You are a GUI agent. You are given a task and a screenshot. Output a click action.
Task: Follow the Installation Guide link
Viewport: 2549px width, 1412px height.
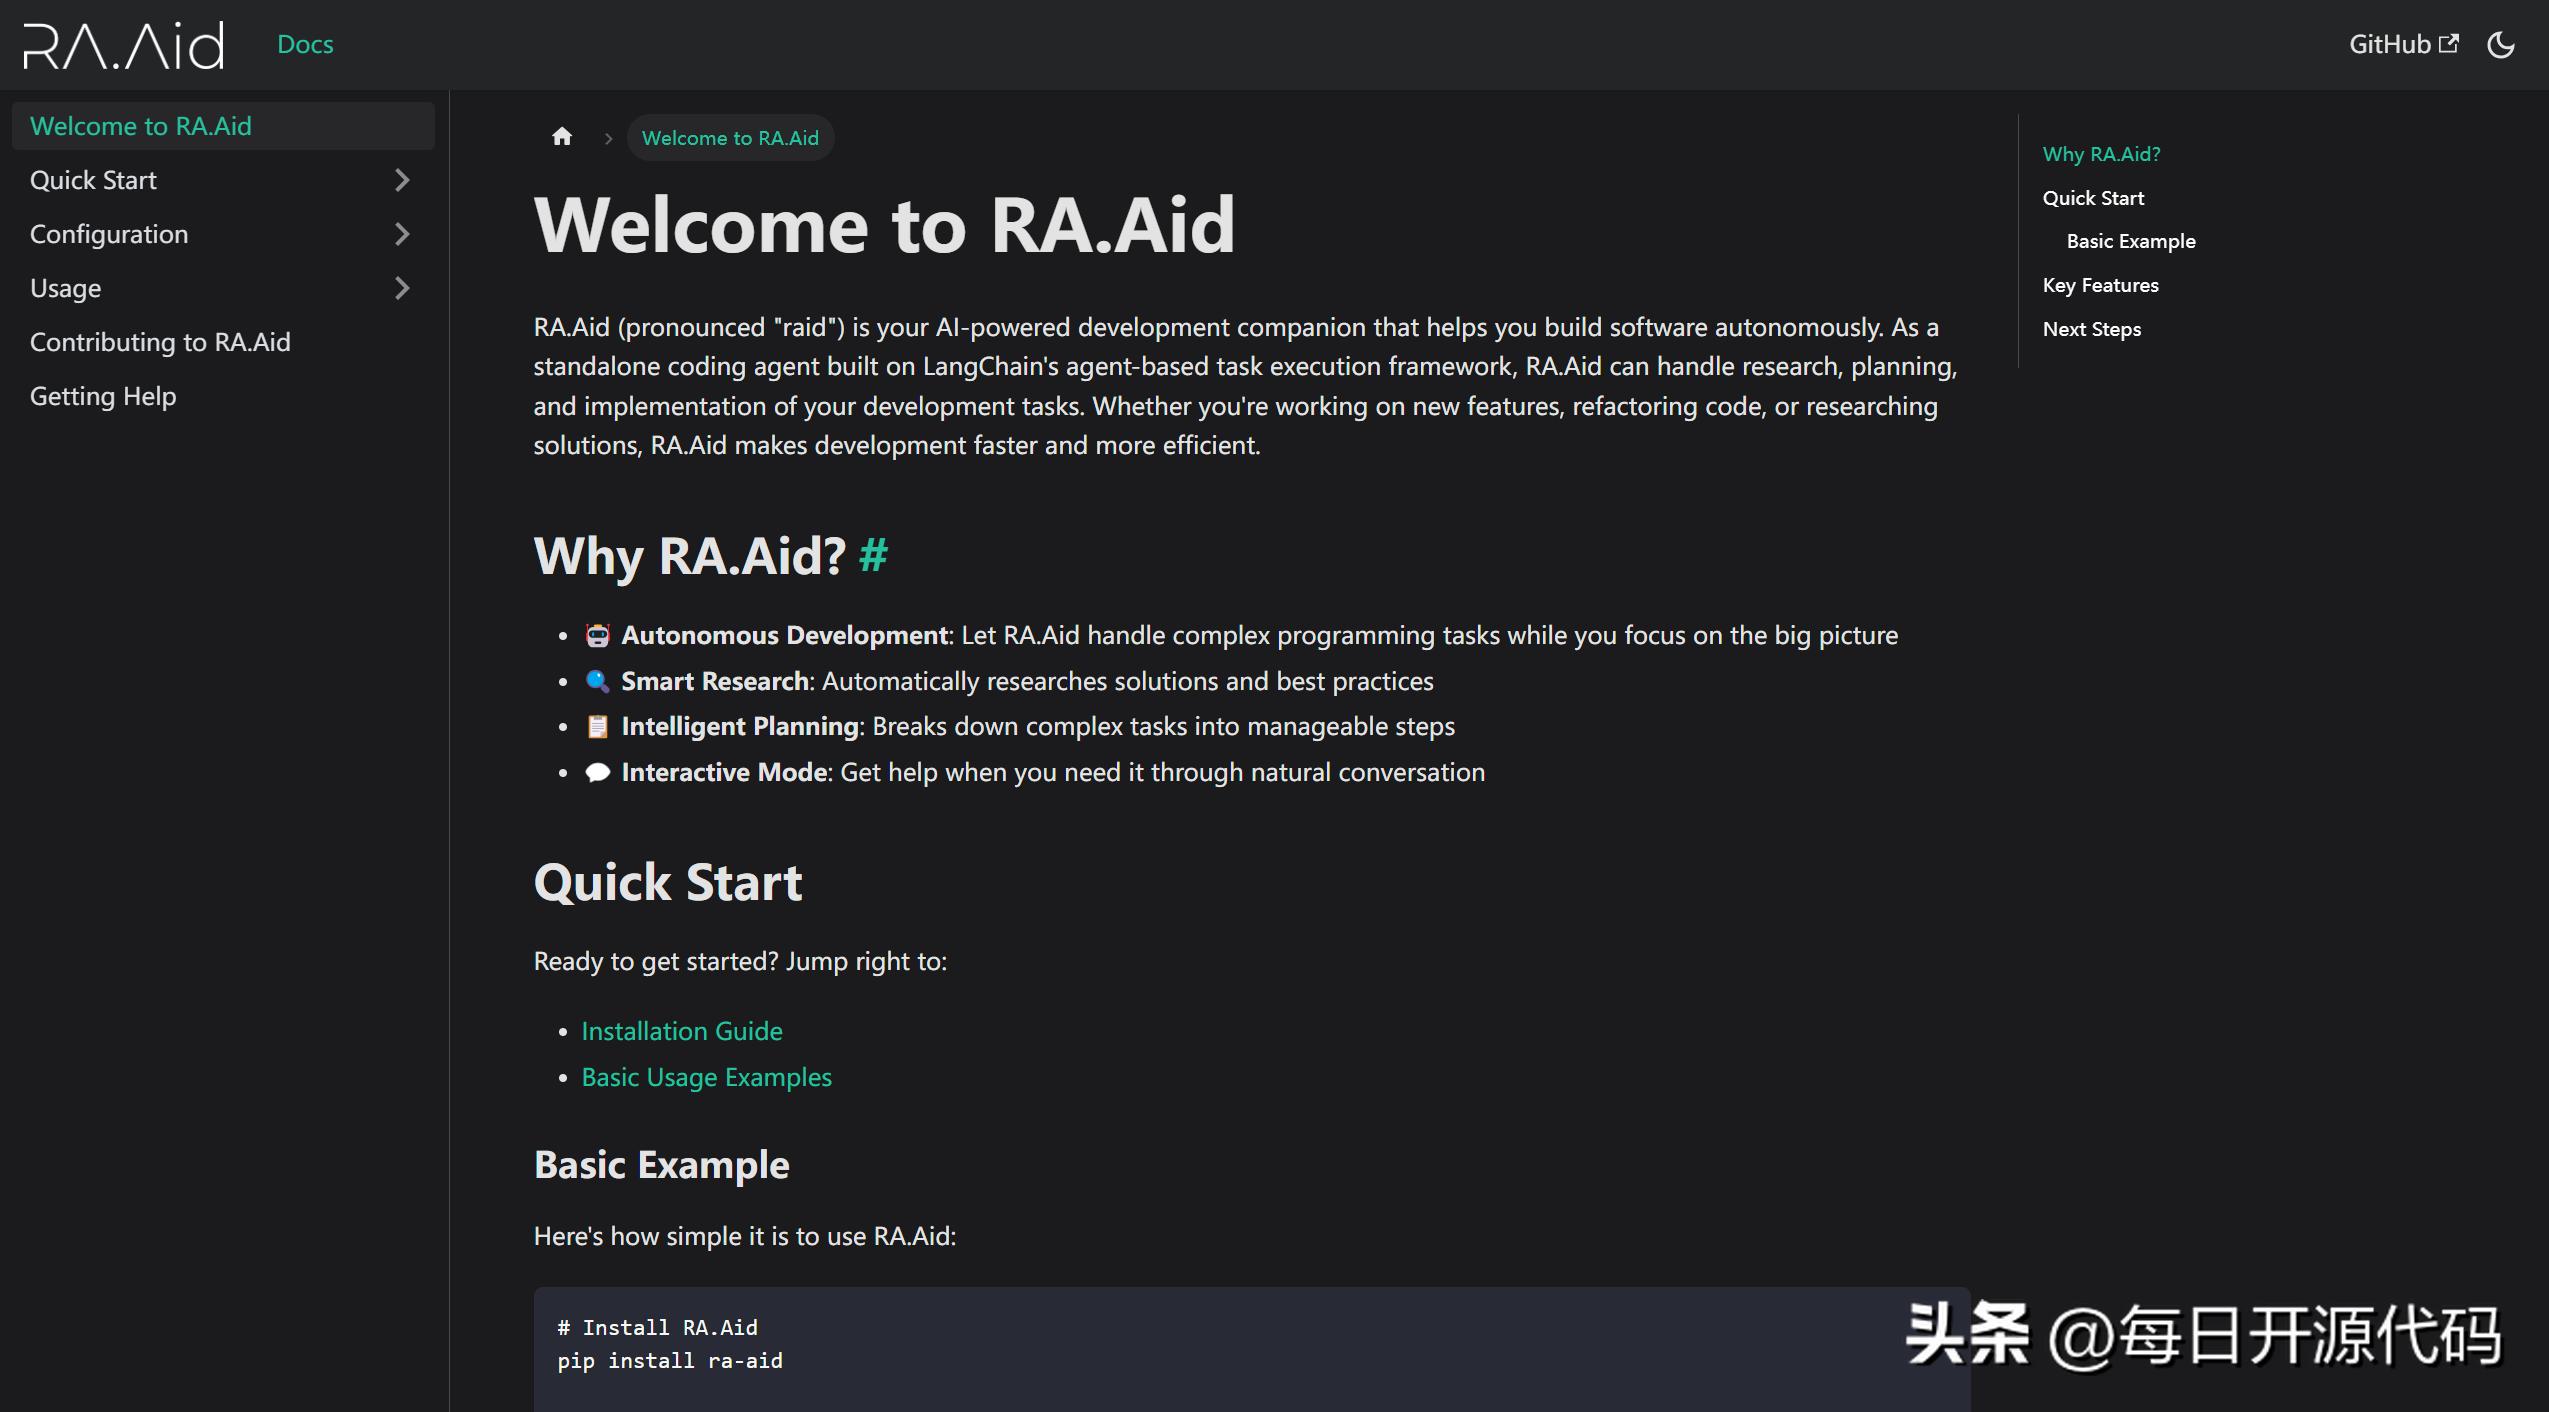coord(681,1031)
